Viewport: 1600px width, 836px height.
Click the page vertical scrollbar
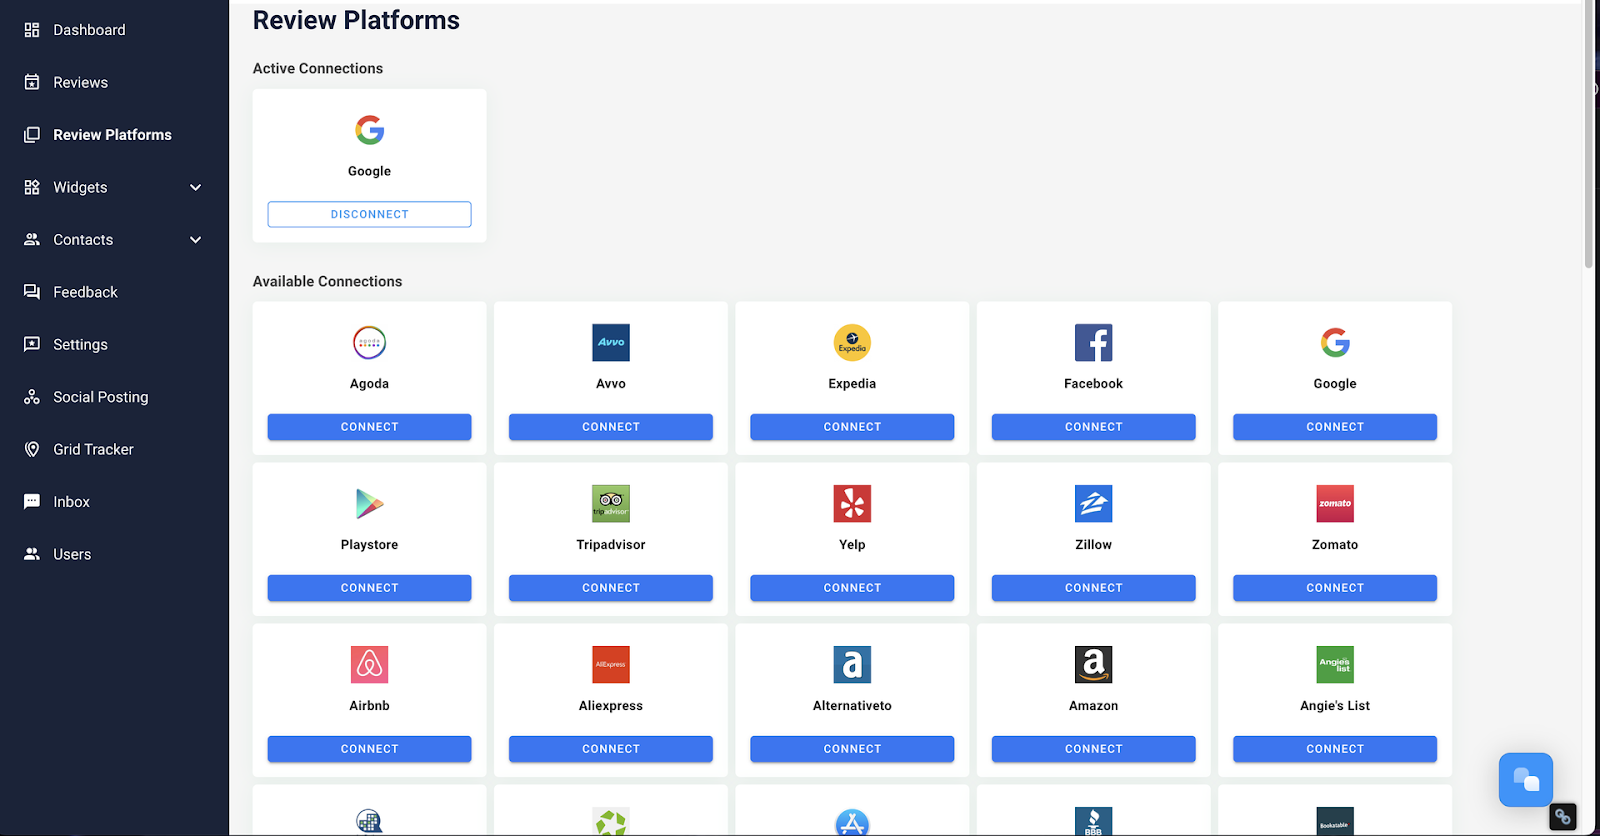tap(1589, 135)
